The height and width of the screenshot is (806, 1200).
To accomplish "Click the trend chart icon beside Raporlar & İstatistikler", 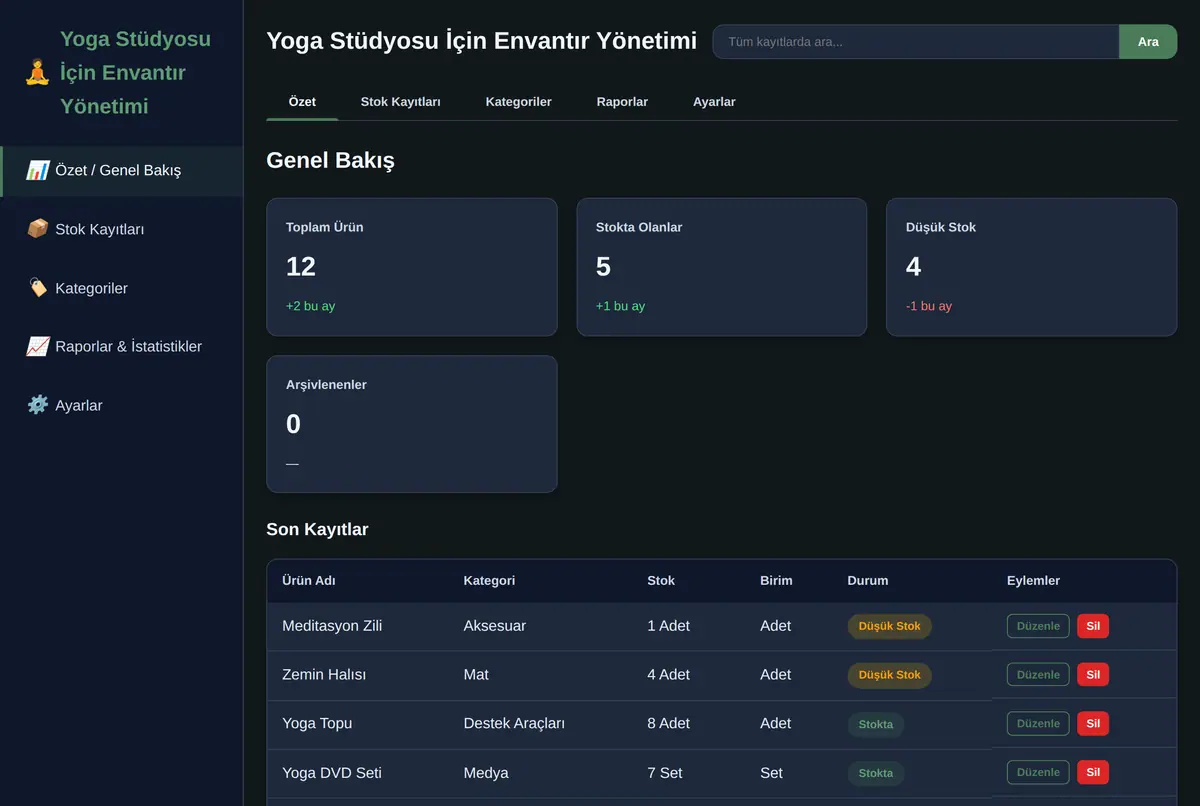I will (x=38, y=346).
